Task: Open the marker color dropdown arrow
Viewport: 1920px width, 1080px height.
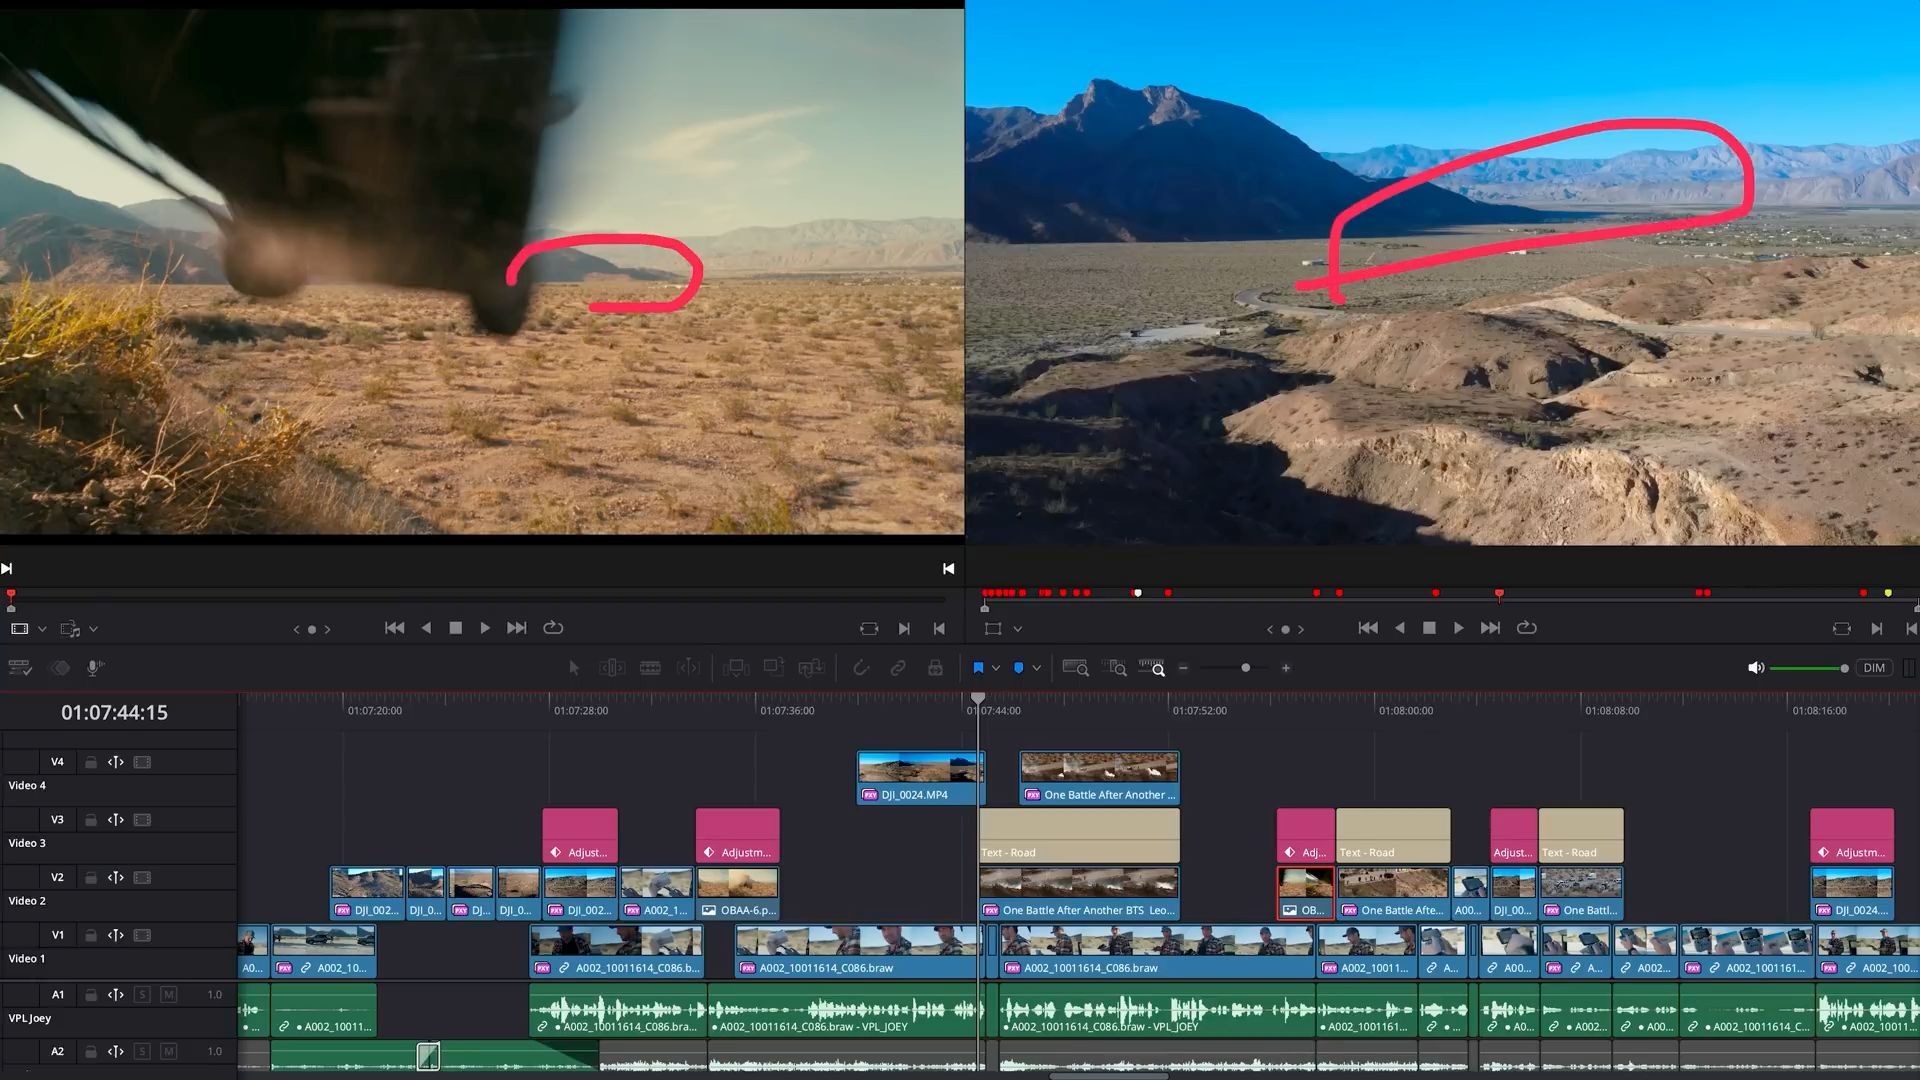Action: 1037,668
